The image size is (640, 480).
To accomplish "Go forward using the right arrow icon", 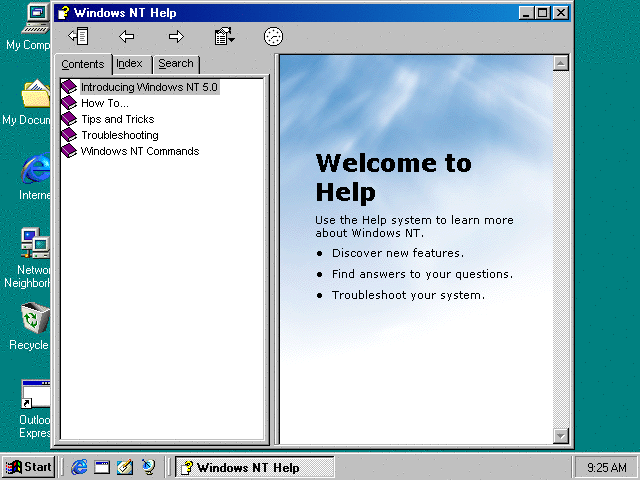I will [176, 37].
